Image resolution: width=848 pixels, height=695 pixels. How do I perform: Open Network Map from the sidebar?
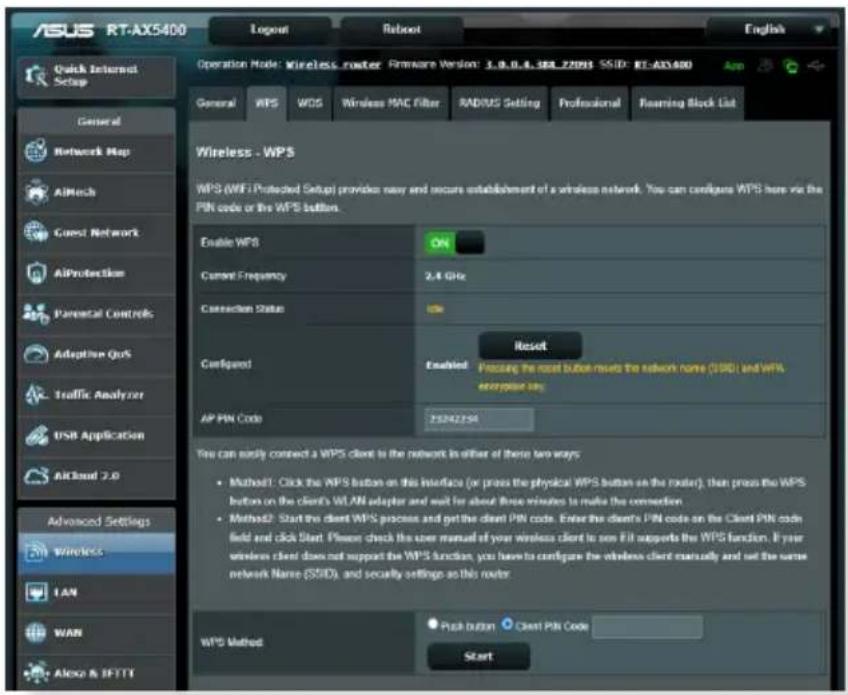(x=96, y=151)
